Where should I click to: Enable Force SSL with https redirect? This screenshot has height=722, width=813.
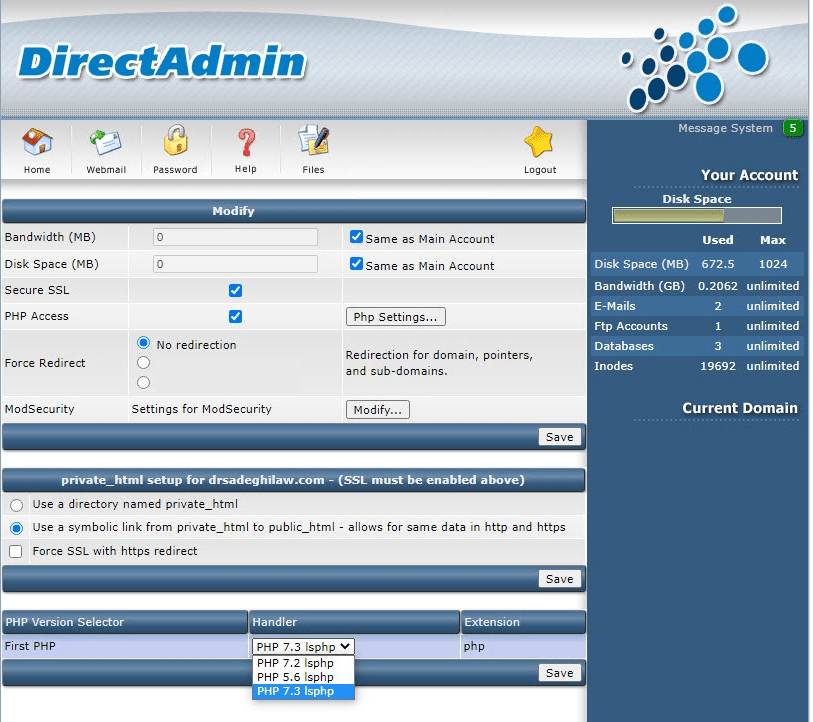click(x=16, y=551)
